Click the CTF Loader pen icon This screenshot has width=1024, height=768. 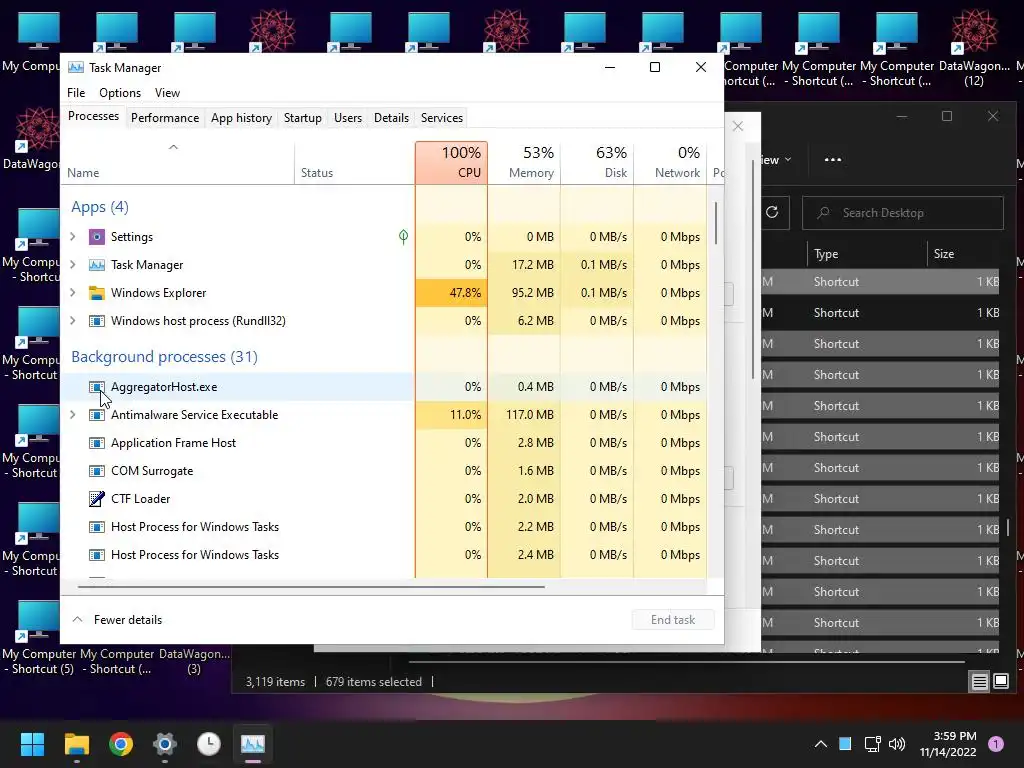(97, 499)
